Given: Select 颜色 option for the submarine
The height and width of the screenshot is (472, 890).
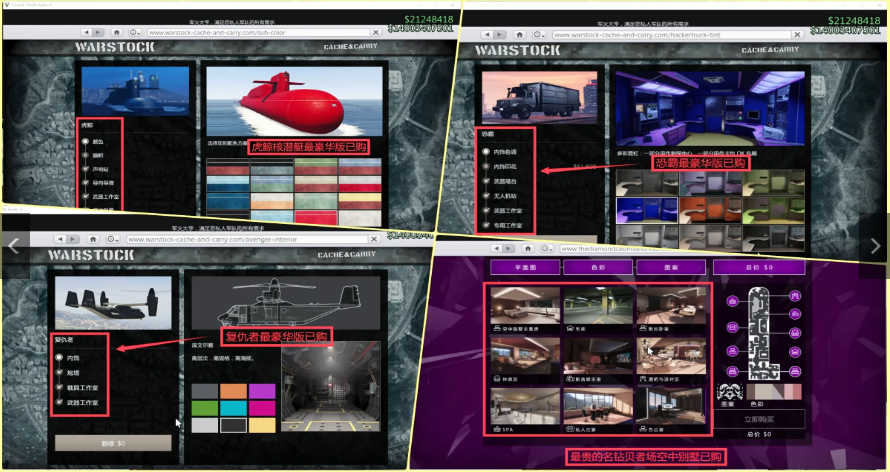Looking at the screenshot, I should (86, 141).
